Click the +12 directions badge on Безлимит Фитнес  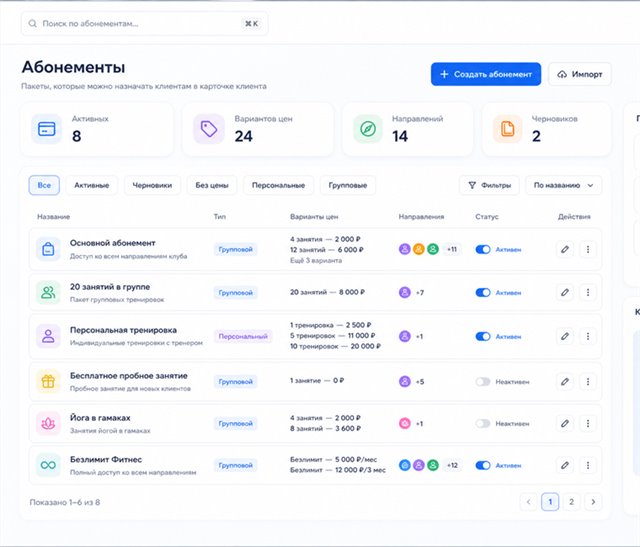(452, 465)
